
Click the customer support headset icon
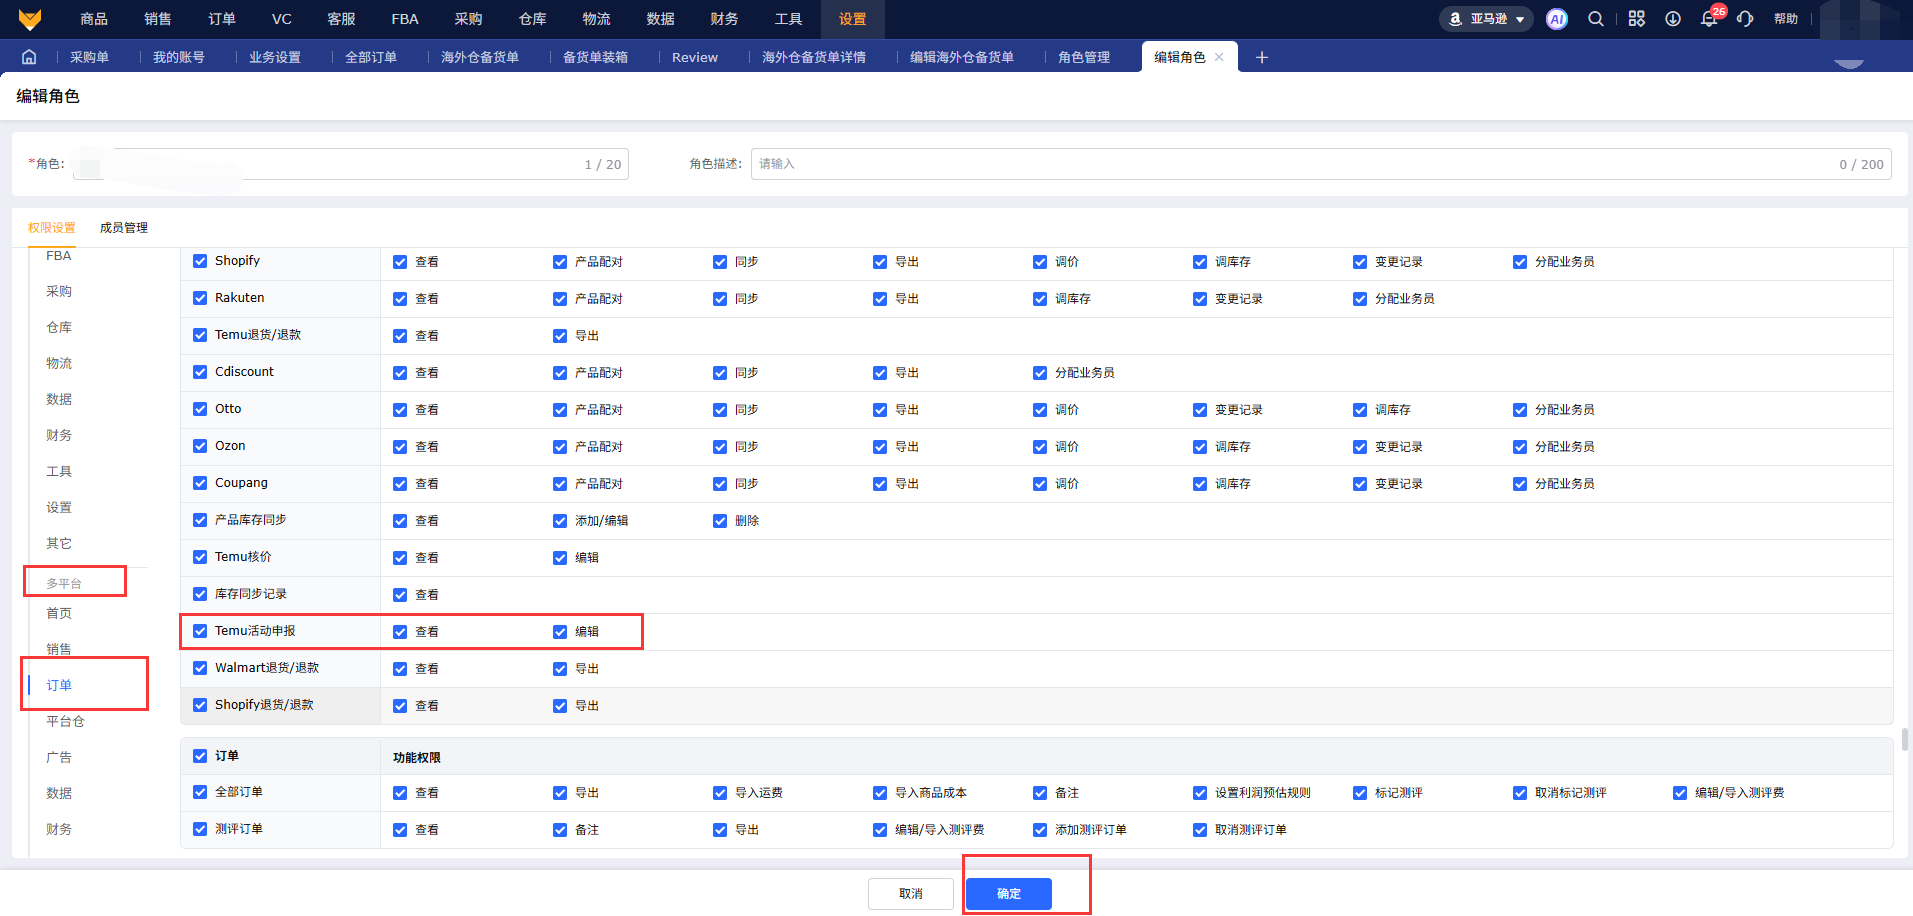pos(1745,19)
